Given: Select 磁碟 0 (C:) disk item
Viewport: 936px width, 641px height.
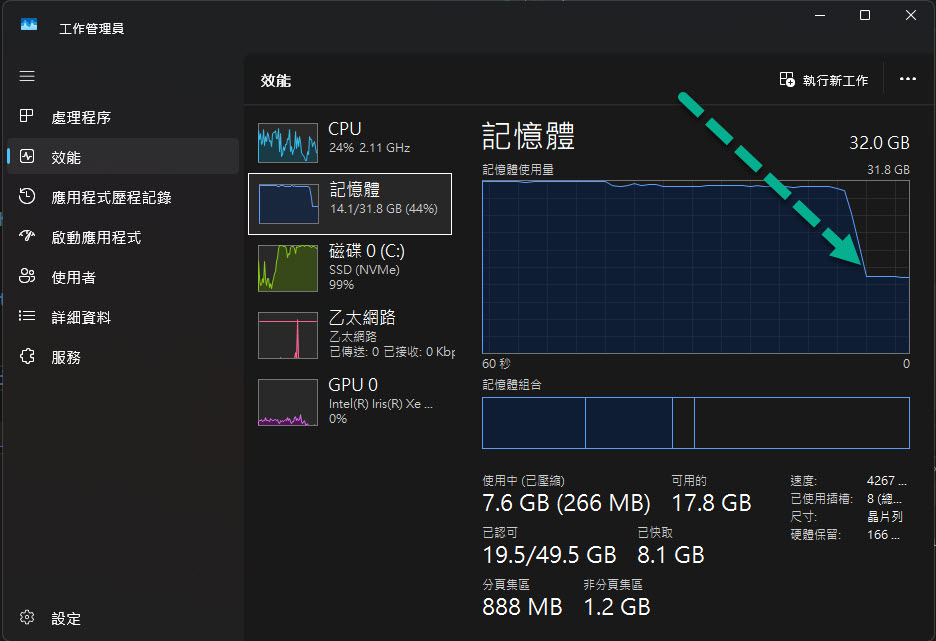Looking at the screenshot, I should 350,266.
